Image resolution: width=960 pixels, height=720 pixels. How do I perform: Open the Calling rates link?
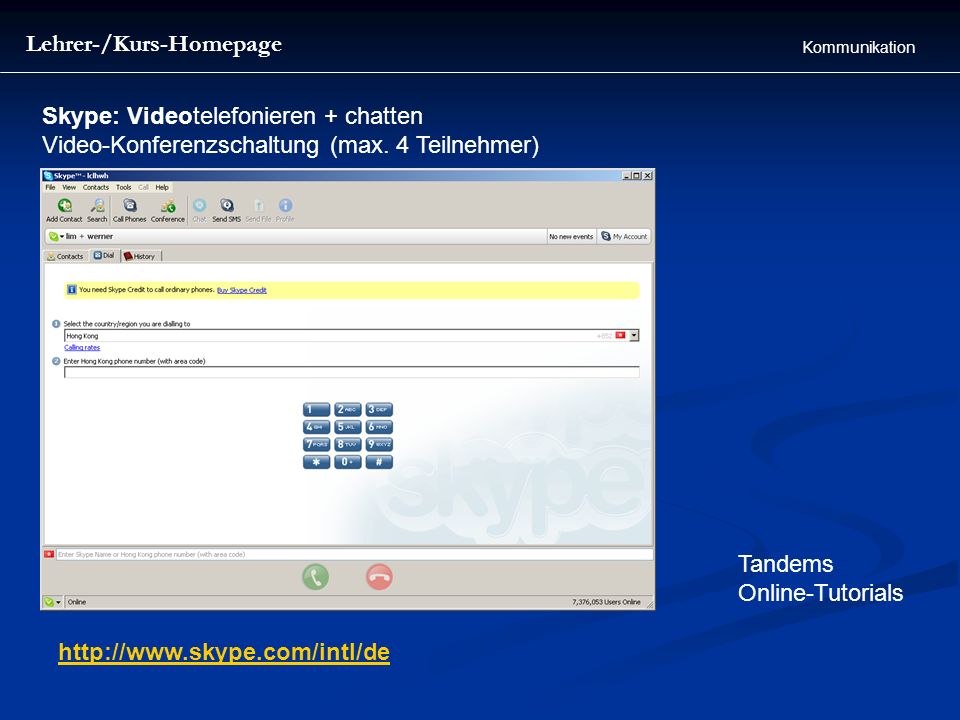[x=82, y=348]
